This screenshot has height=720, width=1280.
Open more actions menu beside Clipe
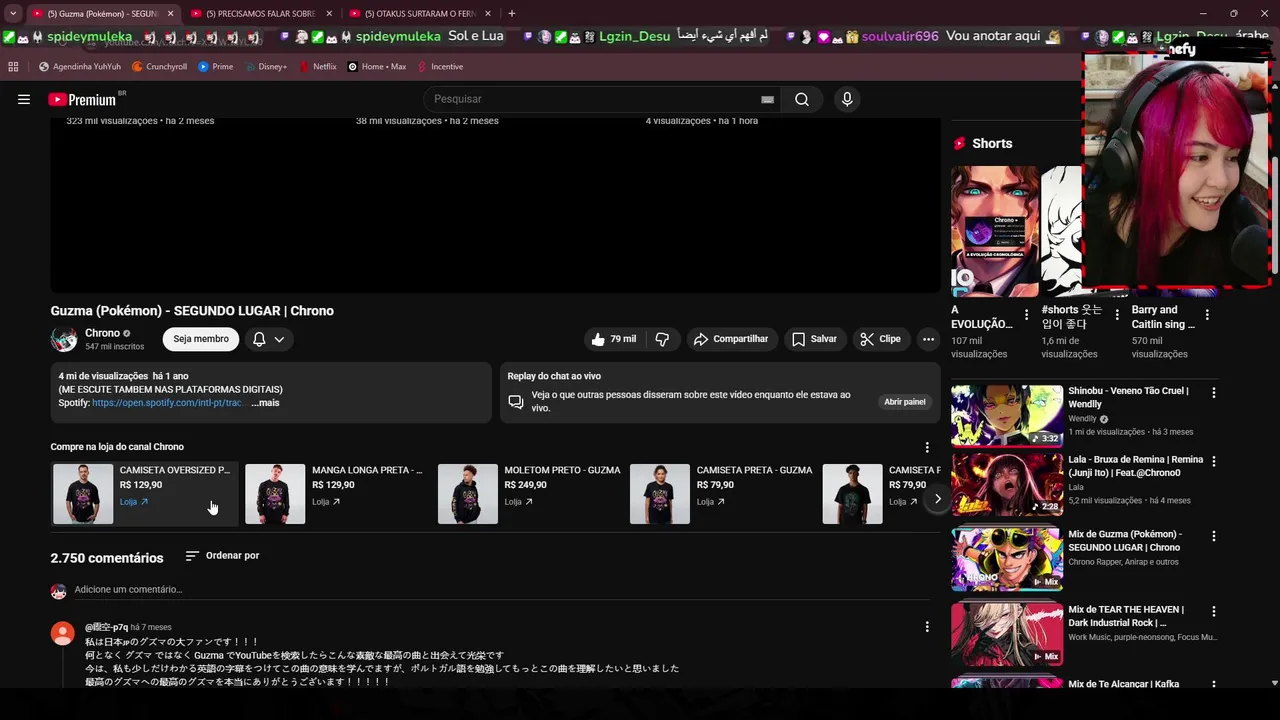[x=928, y=339]
